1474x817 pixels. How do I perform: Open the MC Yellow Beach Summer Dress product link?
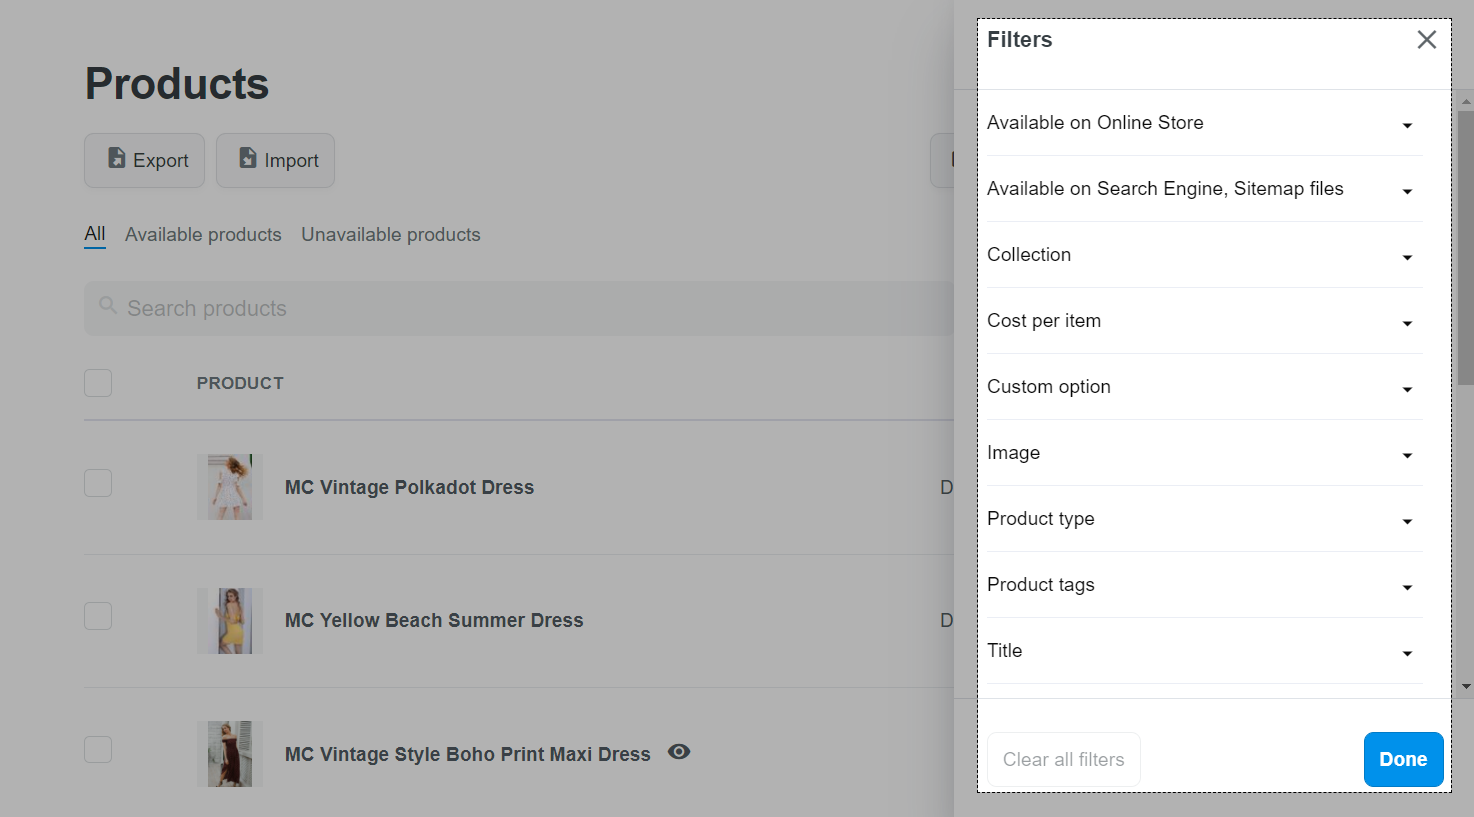click(x=434, y=620)
